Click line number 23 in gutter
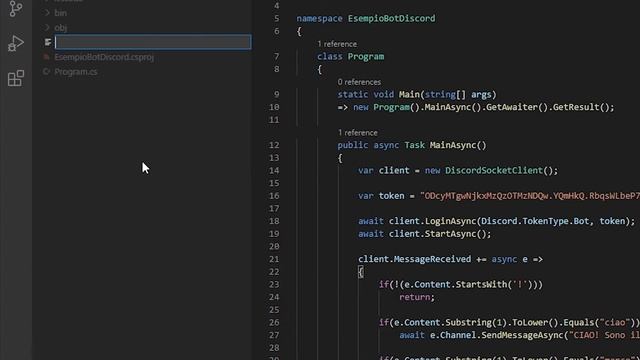 tap(274, 284)
